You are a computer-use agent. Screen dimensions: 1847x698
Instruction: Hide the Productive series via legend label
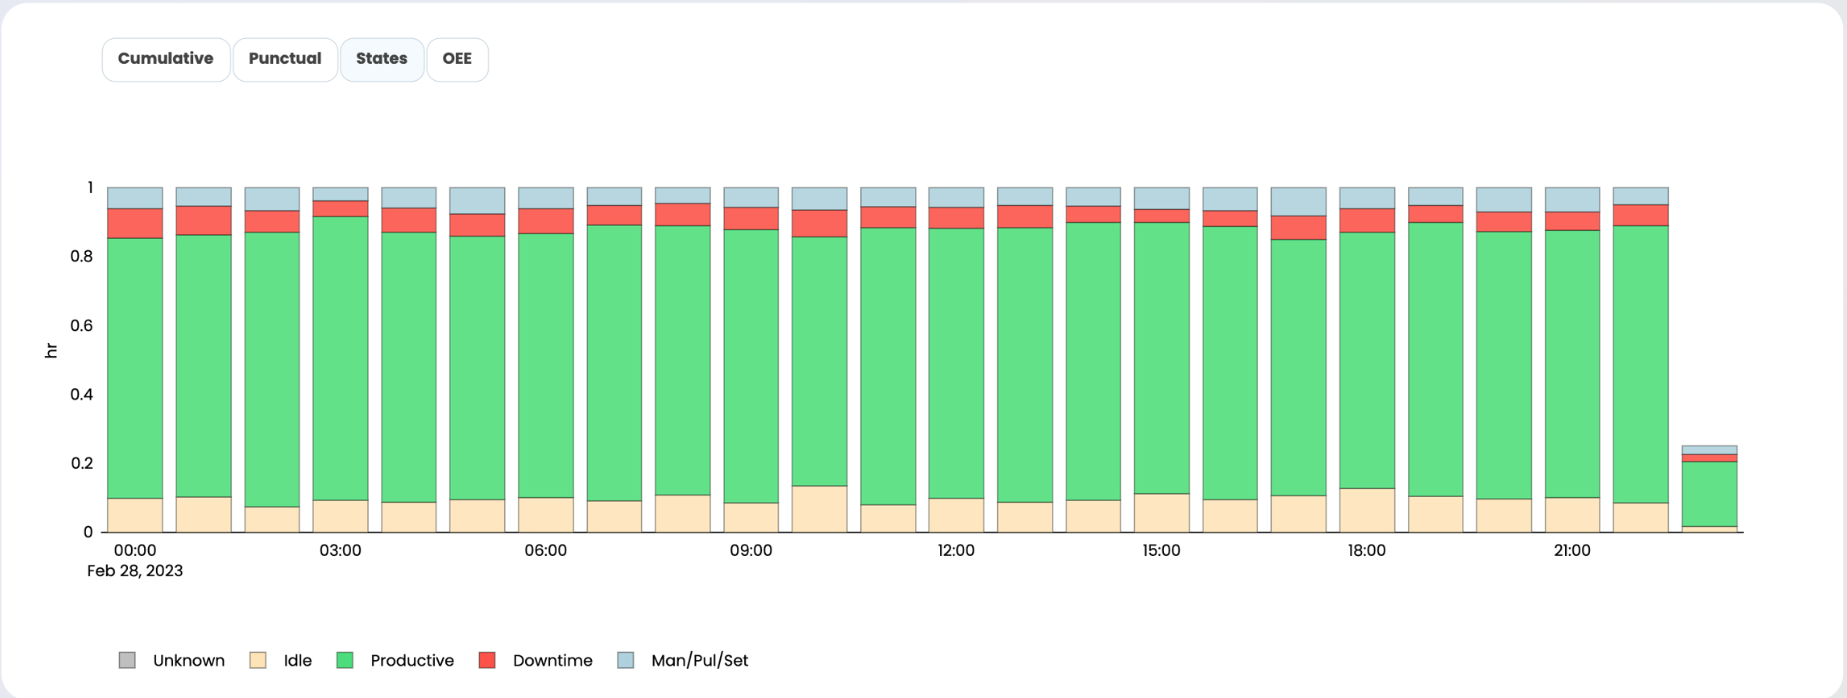point(412,660)
